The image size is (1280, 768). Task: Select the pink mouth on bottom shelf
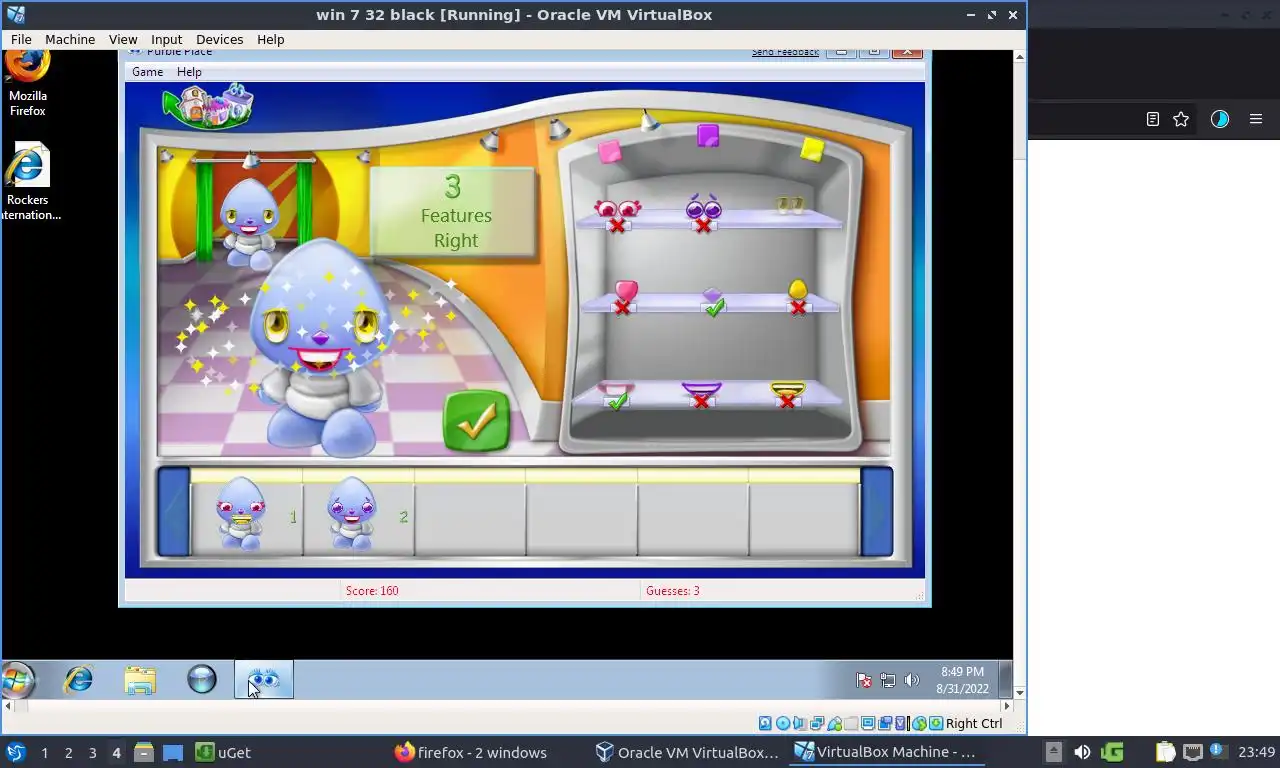tap(615, 389)
